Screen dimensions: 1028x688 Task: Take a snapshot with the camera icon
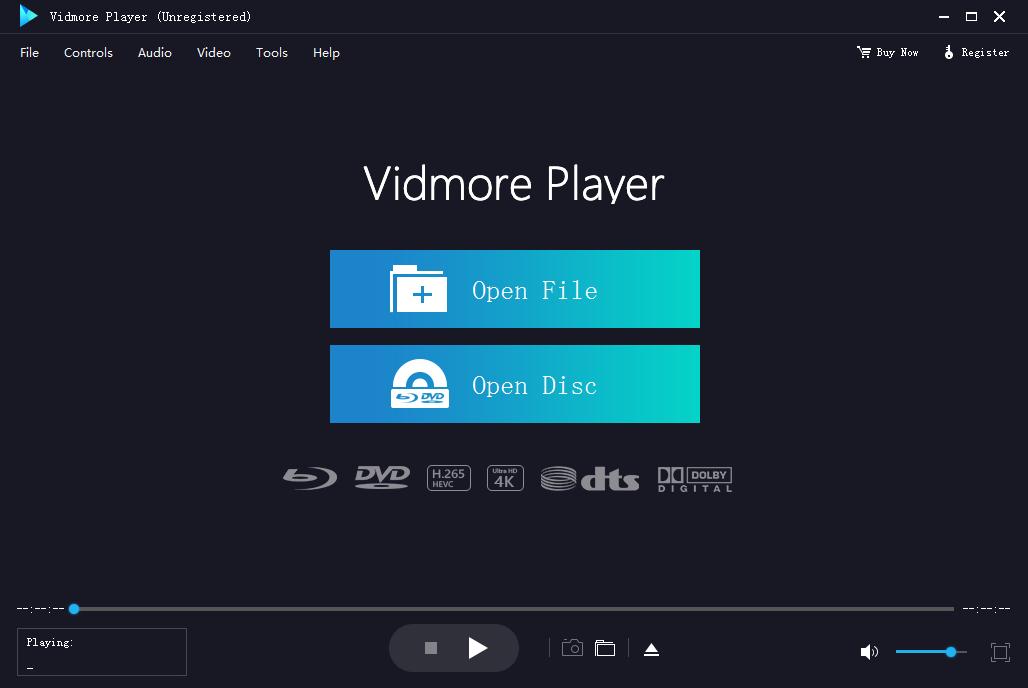point(572,648)
